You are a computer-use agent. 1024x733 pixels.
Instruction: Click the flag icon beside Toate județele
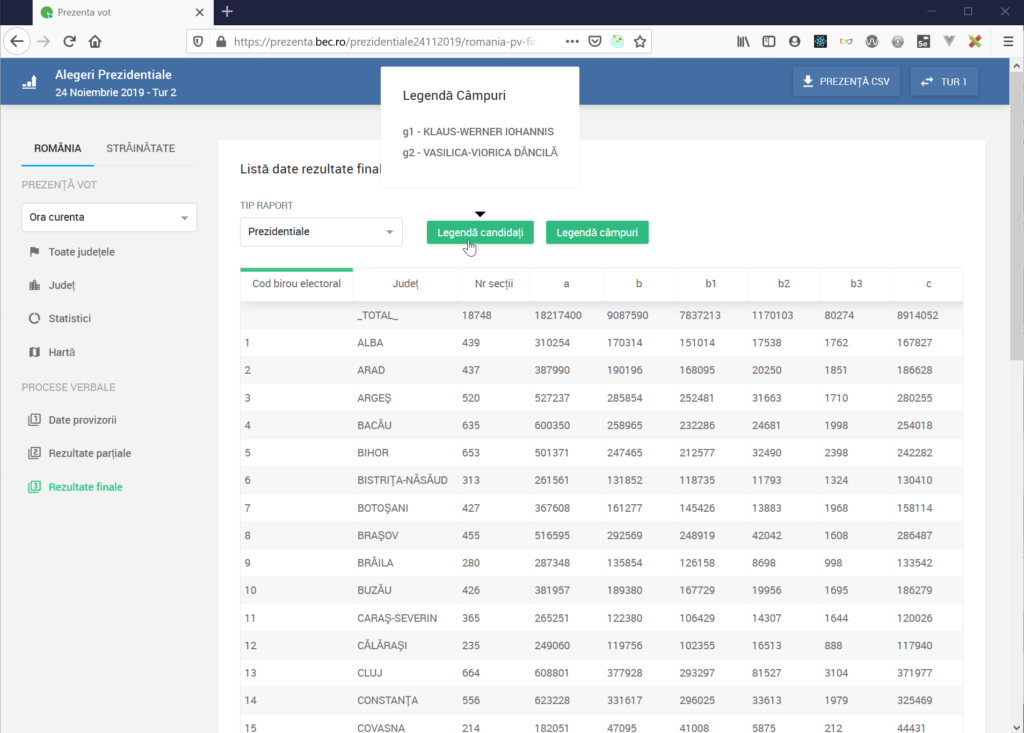coord(35,252)
